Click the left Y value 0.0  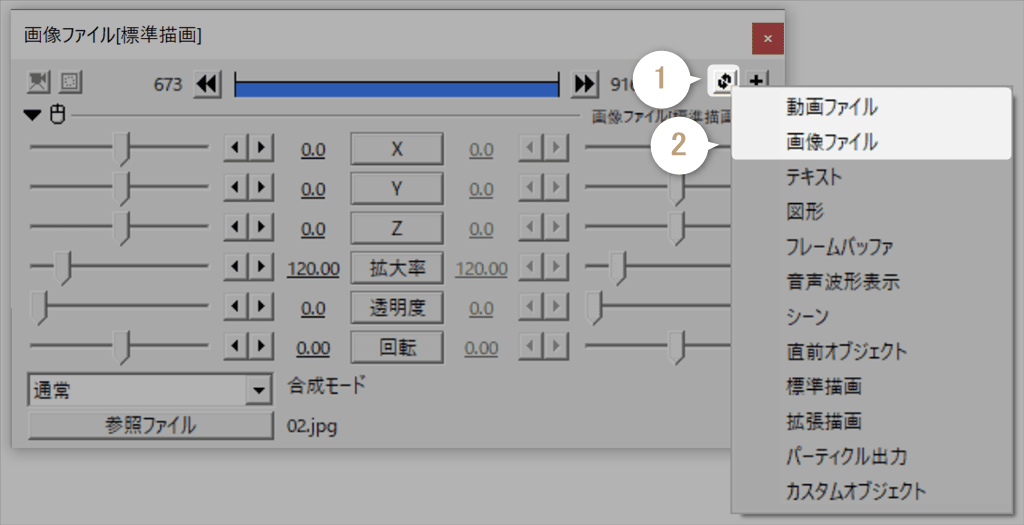(x=313, y=190)
